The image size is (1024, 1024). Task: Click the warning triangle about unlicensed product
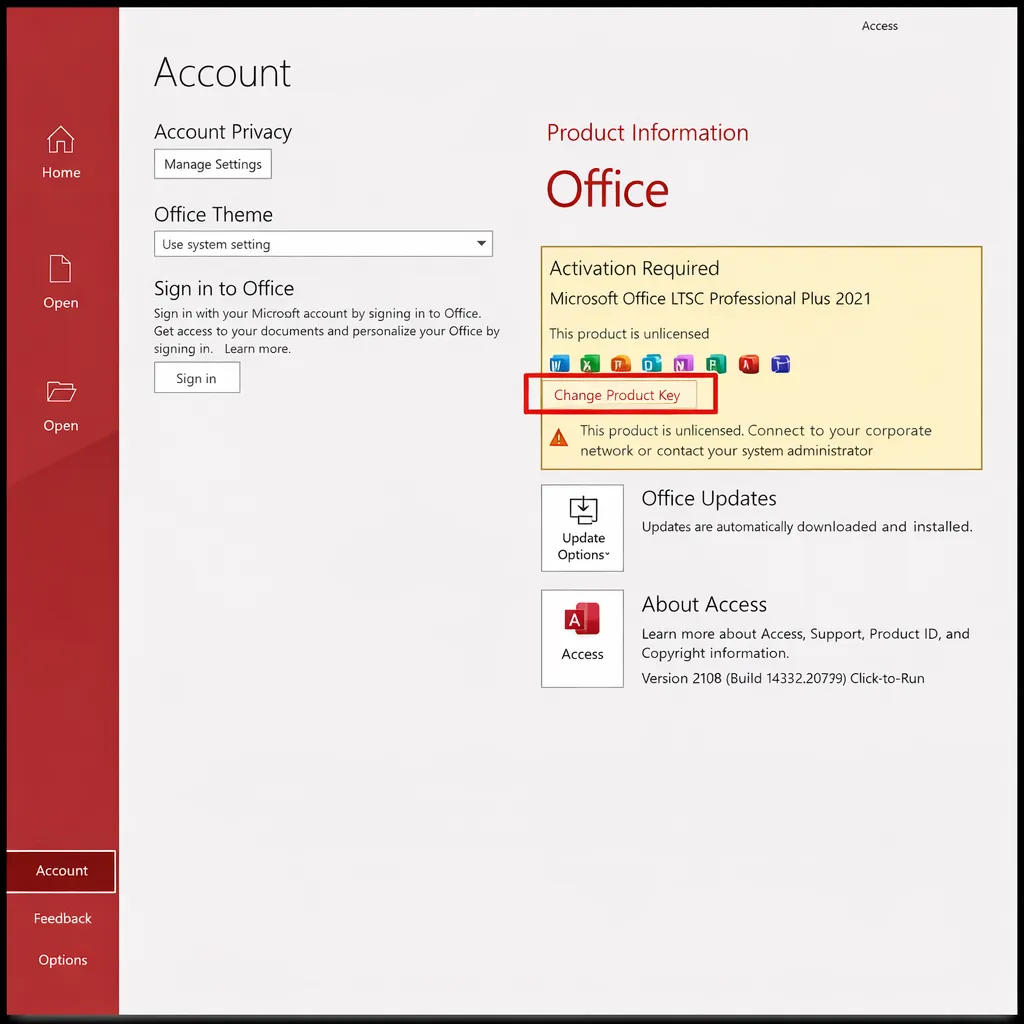(x=559, y=437)
